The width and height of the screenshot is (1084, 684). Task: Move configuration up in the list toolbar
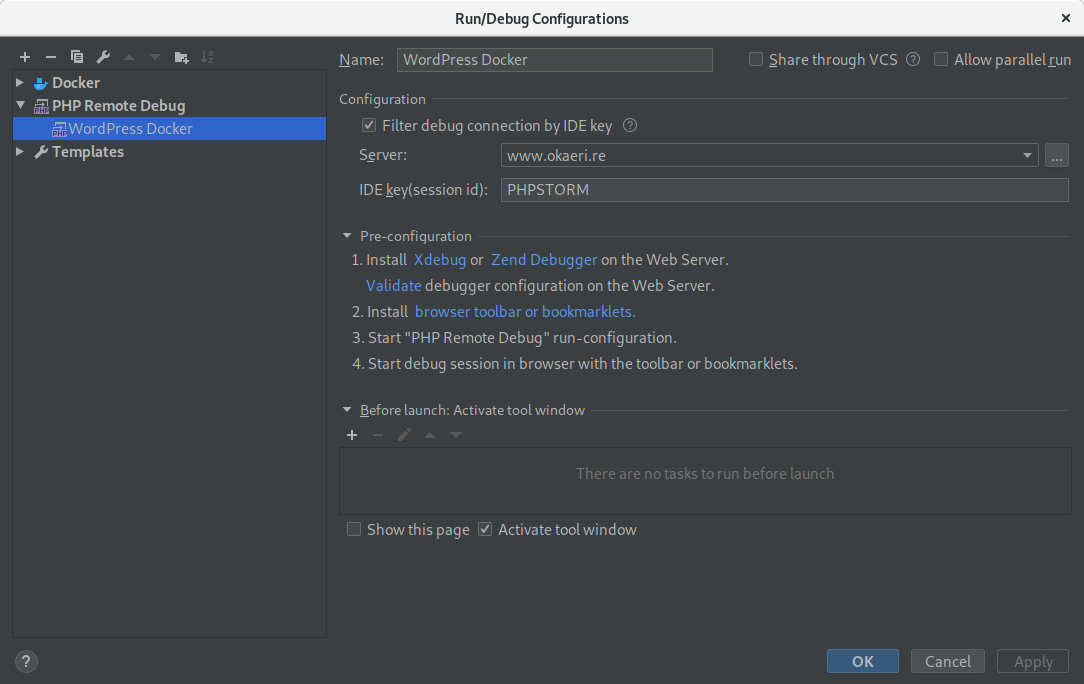point(129,57)
